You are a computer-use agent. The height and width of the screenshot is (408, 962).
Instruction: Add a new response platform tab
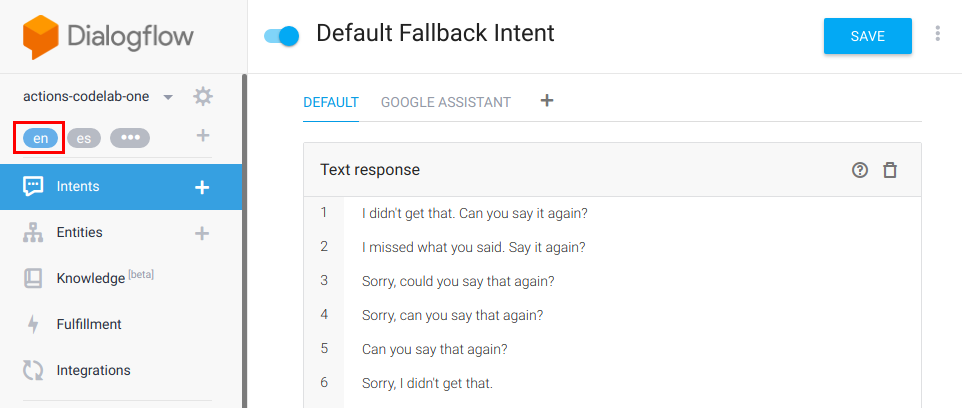pos(547,101)
